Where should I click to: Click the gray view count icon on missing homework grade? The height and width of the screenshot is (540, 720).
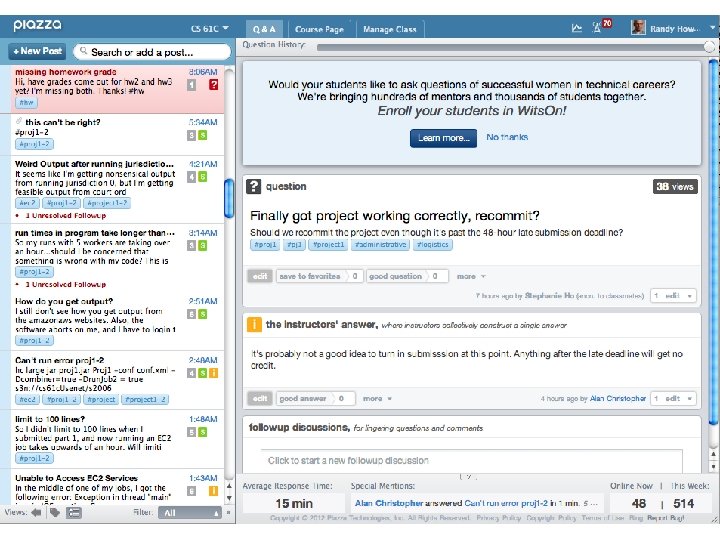point(191,85)
